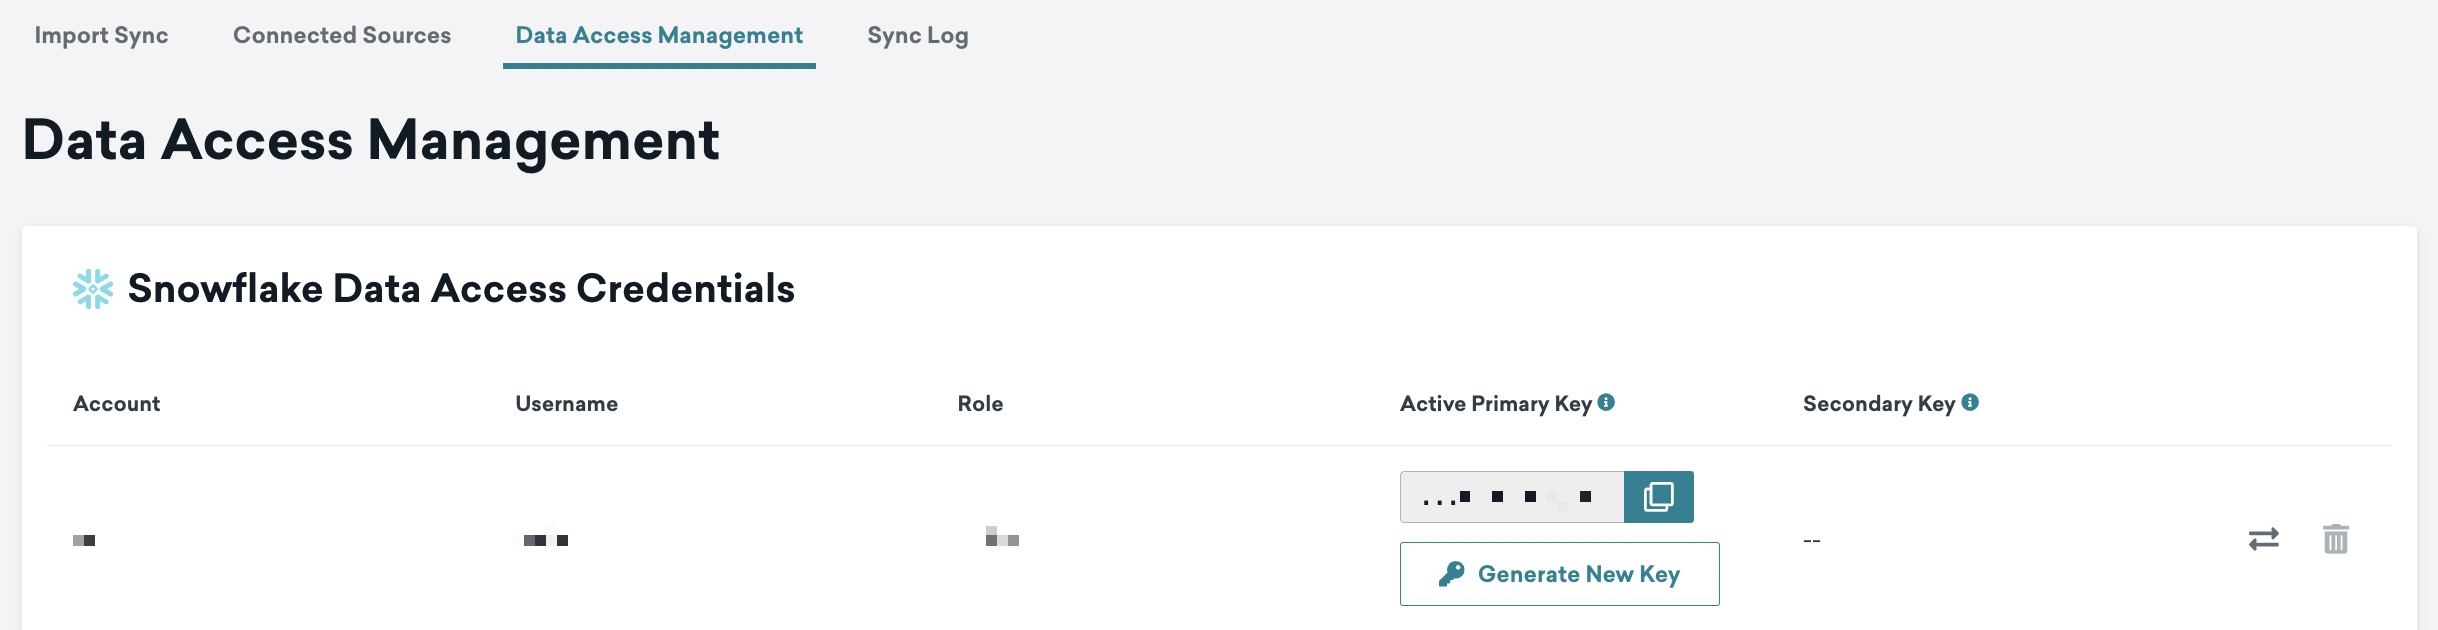Switch to Connected Sources tab

pos(342,36)
